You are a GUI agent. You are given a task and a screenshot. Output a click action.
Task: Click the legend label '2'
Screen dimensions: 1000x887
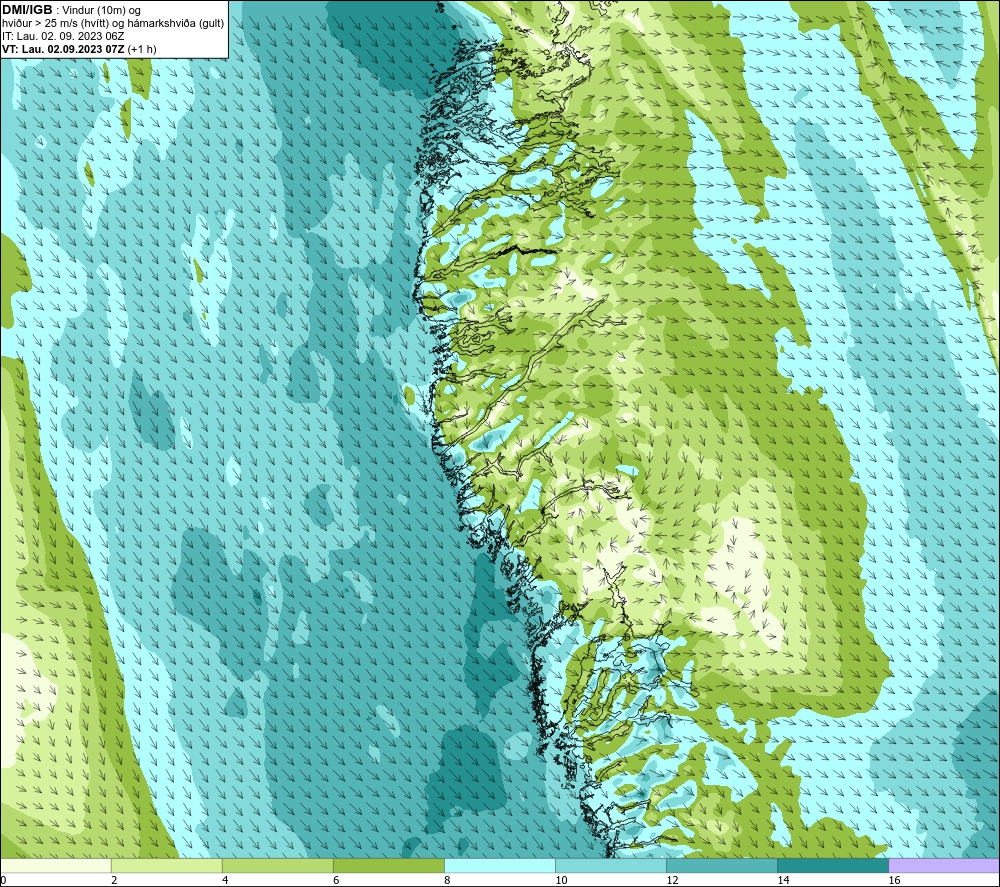[x=114, y=880]
